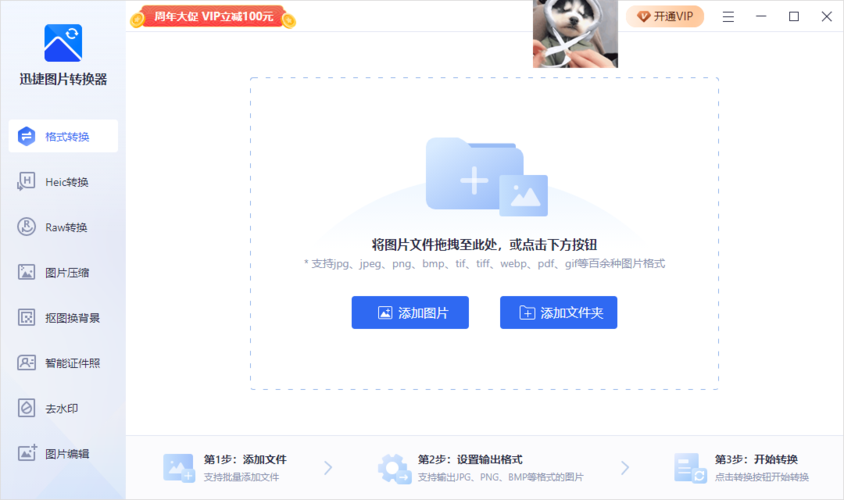Open the 去水印 text entry
This screenshot has height=500, width=844.
point(61,409)
